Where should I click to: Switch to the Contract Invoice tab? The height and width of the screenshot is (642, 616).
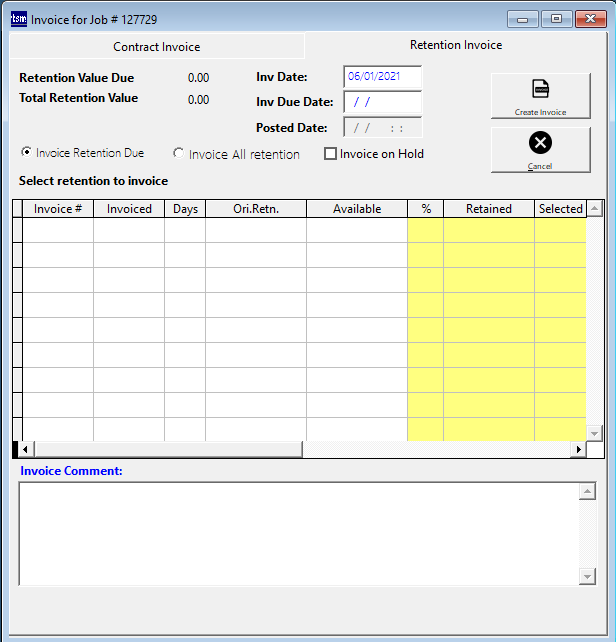156,47
